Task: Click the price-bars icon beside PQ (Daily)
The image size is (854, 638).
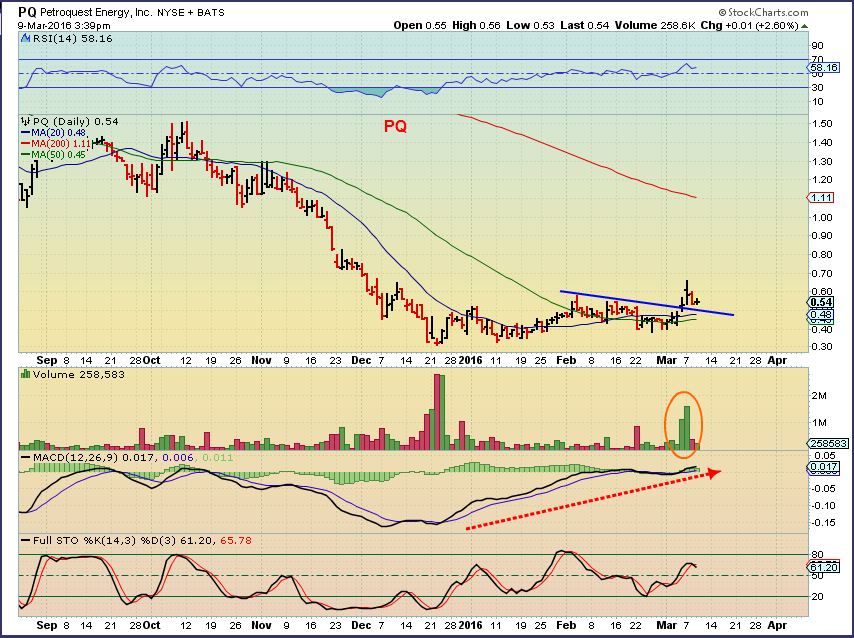Action: 26,121
